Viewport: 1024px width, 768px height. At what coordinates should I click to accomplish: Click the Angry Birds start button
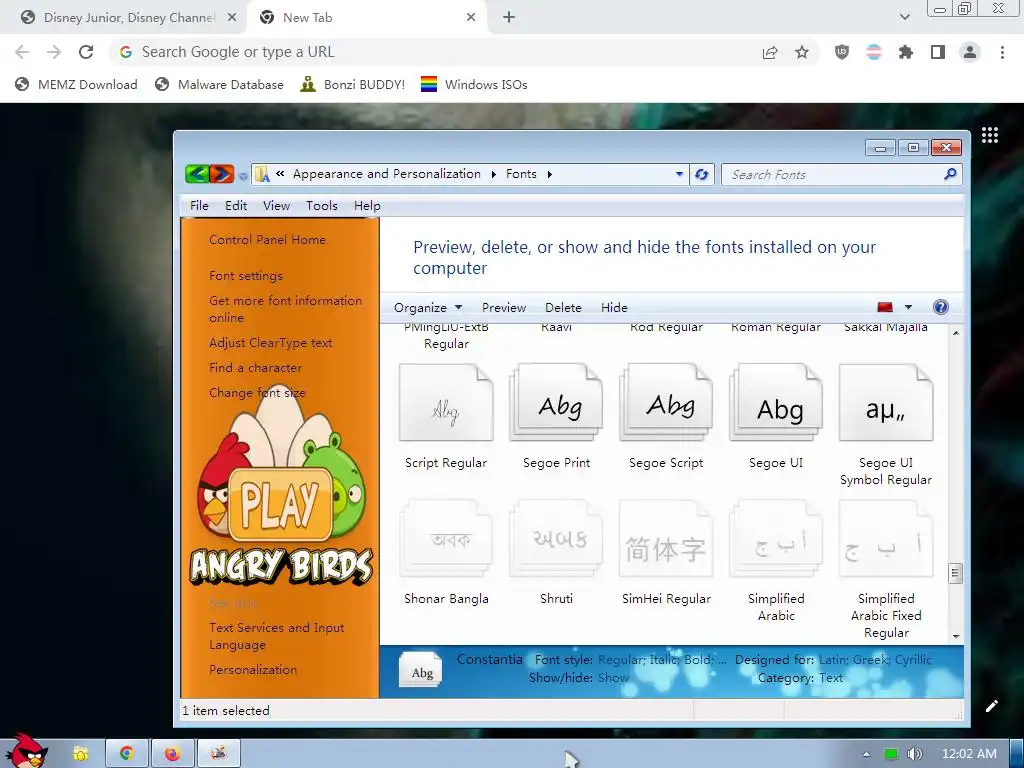tap(26, 751)
